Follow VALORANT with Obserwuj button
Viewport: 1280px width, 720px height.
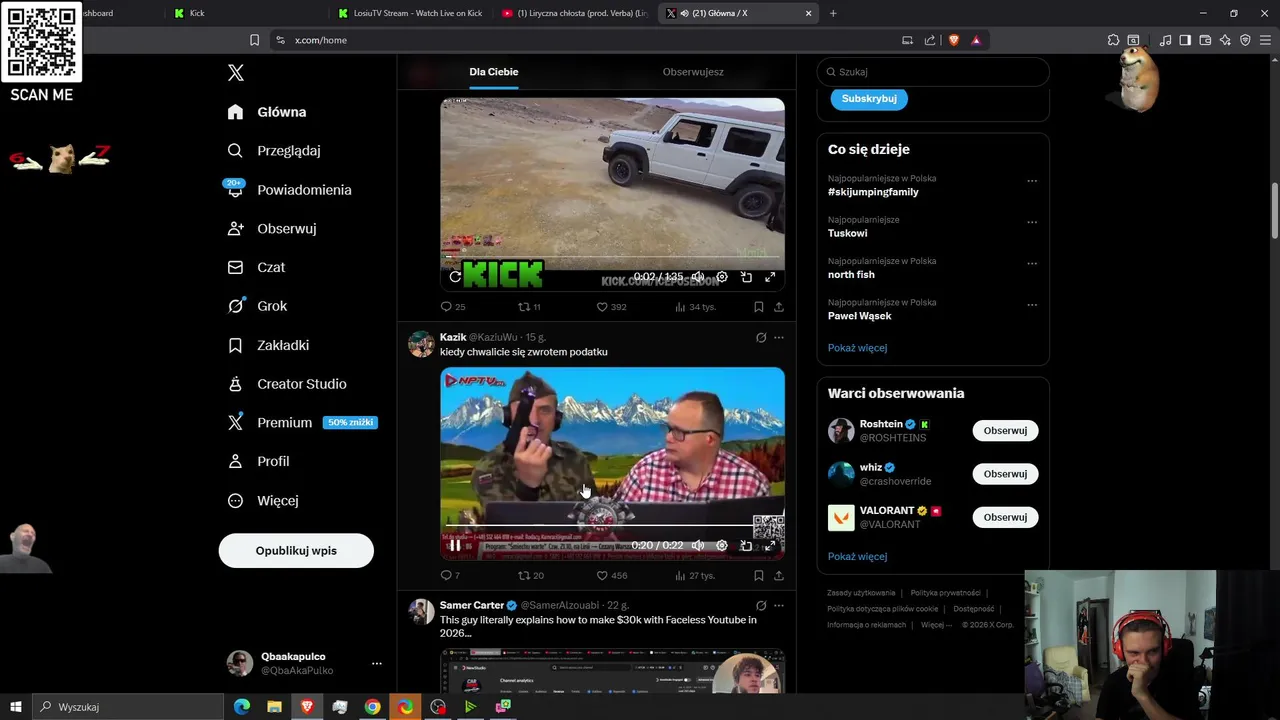point(1005,518)
